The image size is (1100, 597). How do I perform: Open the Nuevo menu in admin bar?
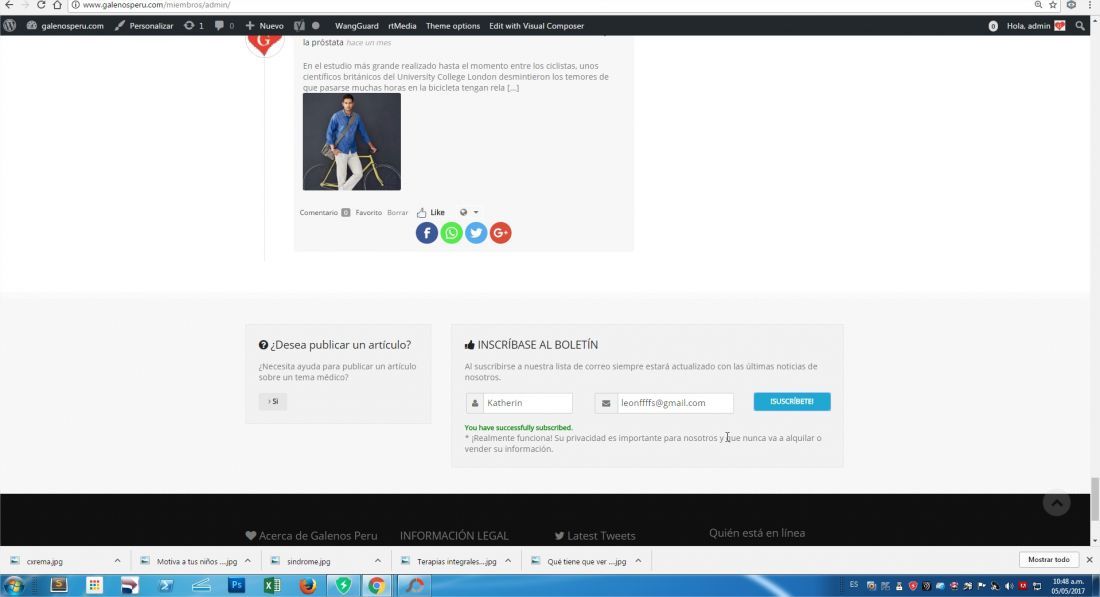coord(264,26)
